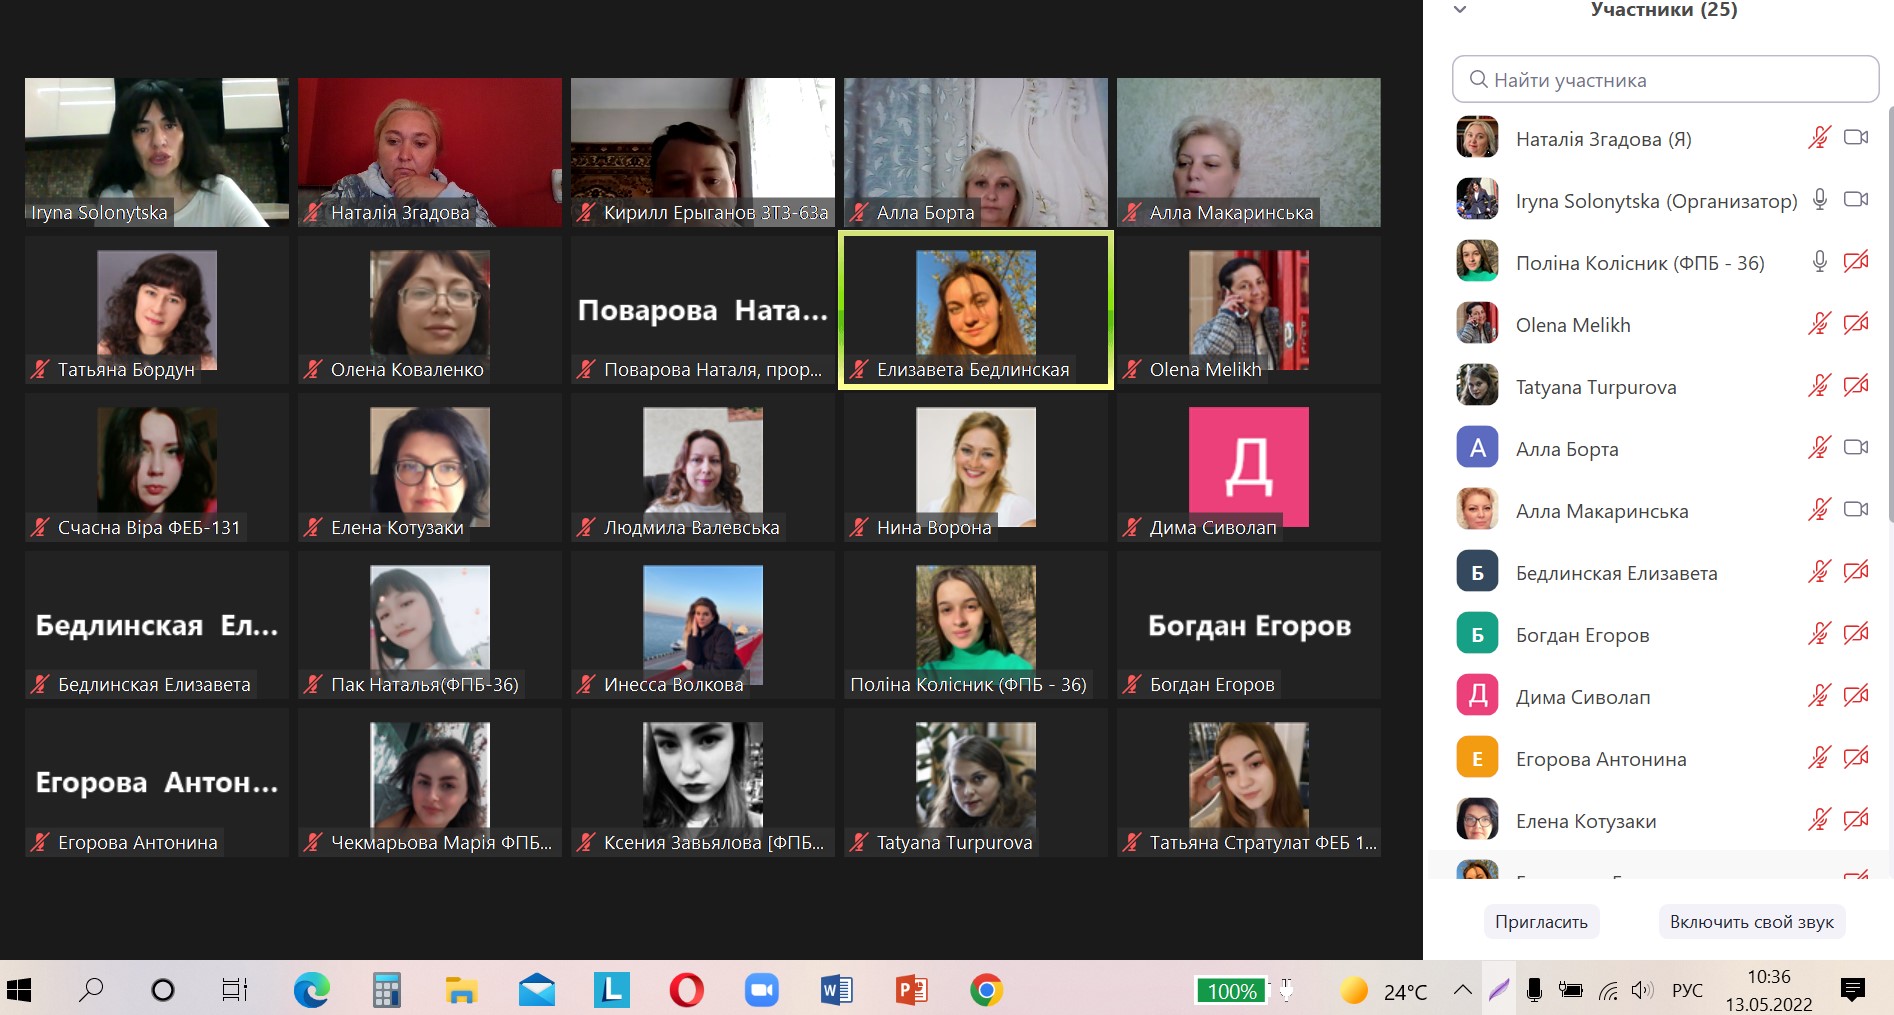Click camera icon for Алла Борта
The image size is (1894, 1015).
[1856, 448]
